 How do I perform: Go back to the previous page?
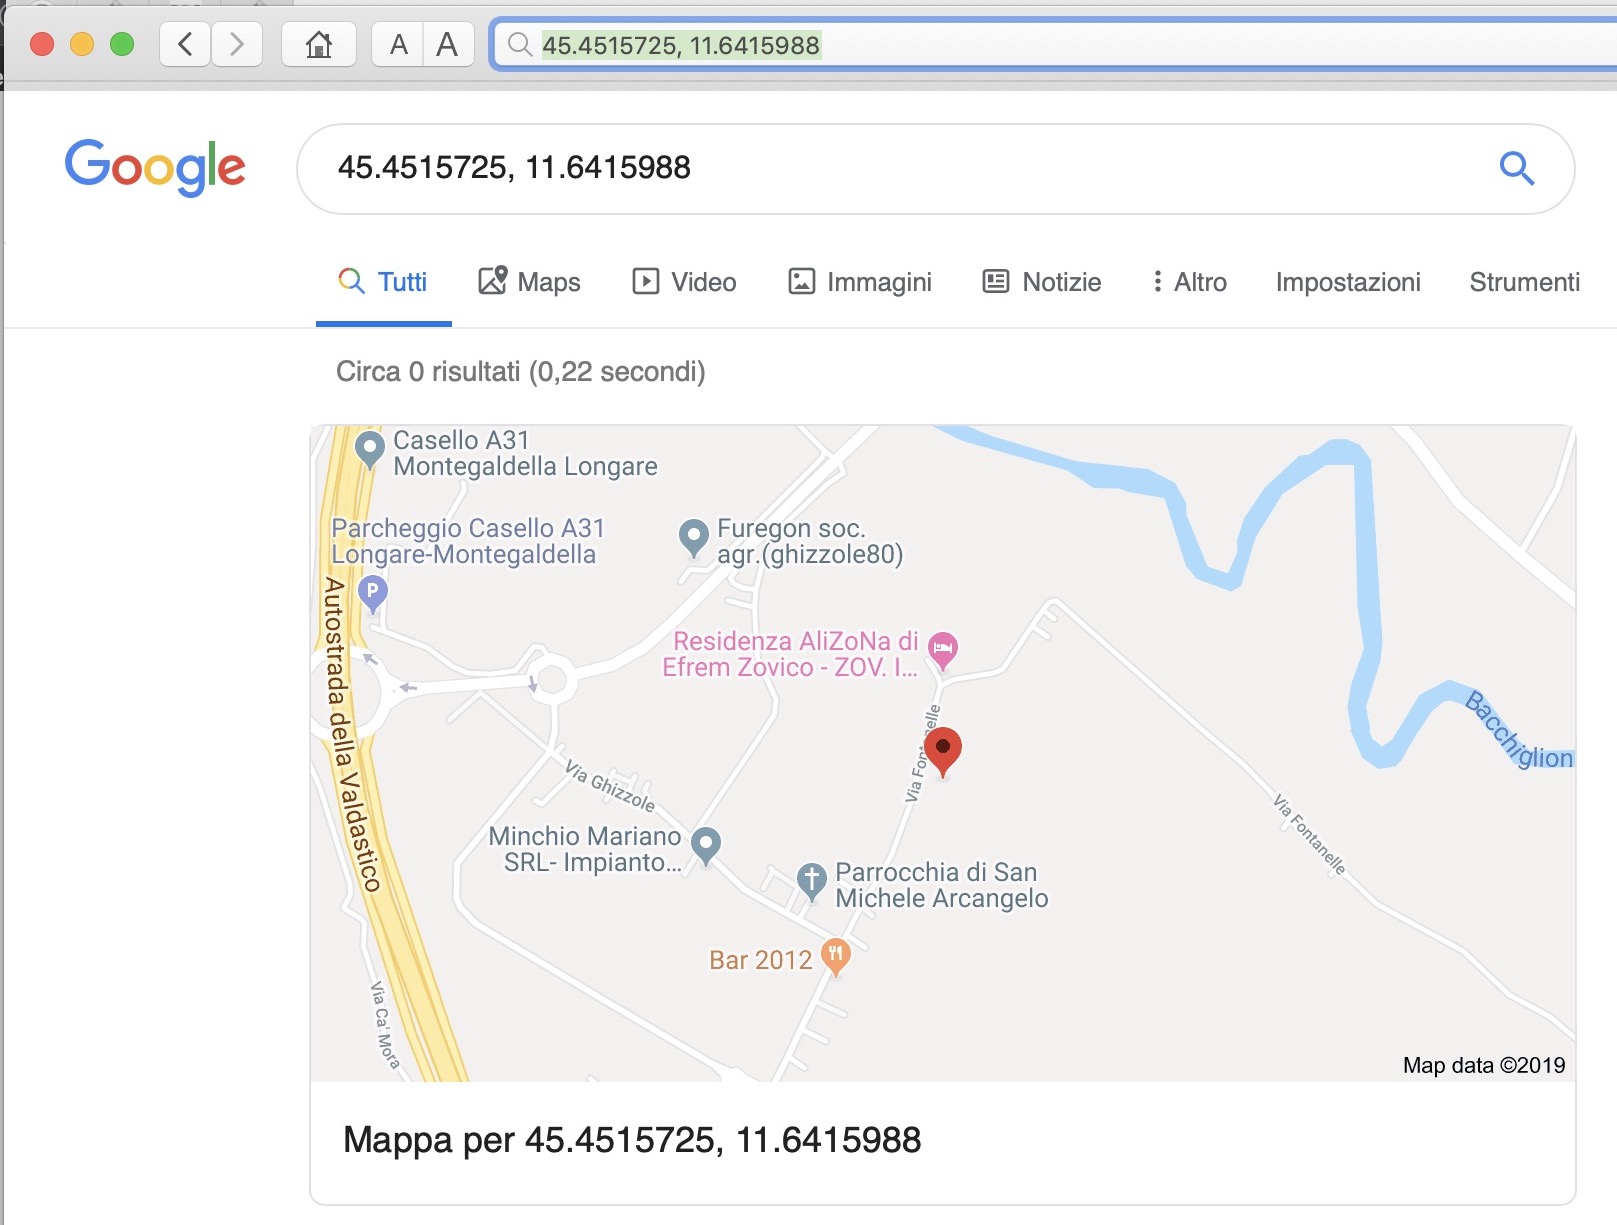185,44
